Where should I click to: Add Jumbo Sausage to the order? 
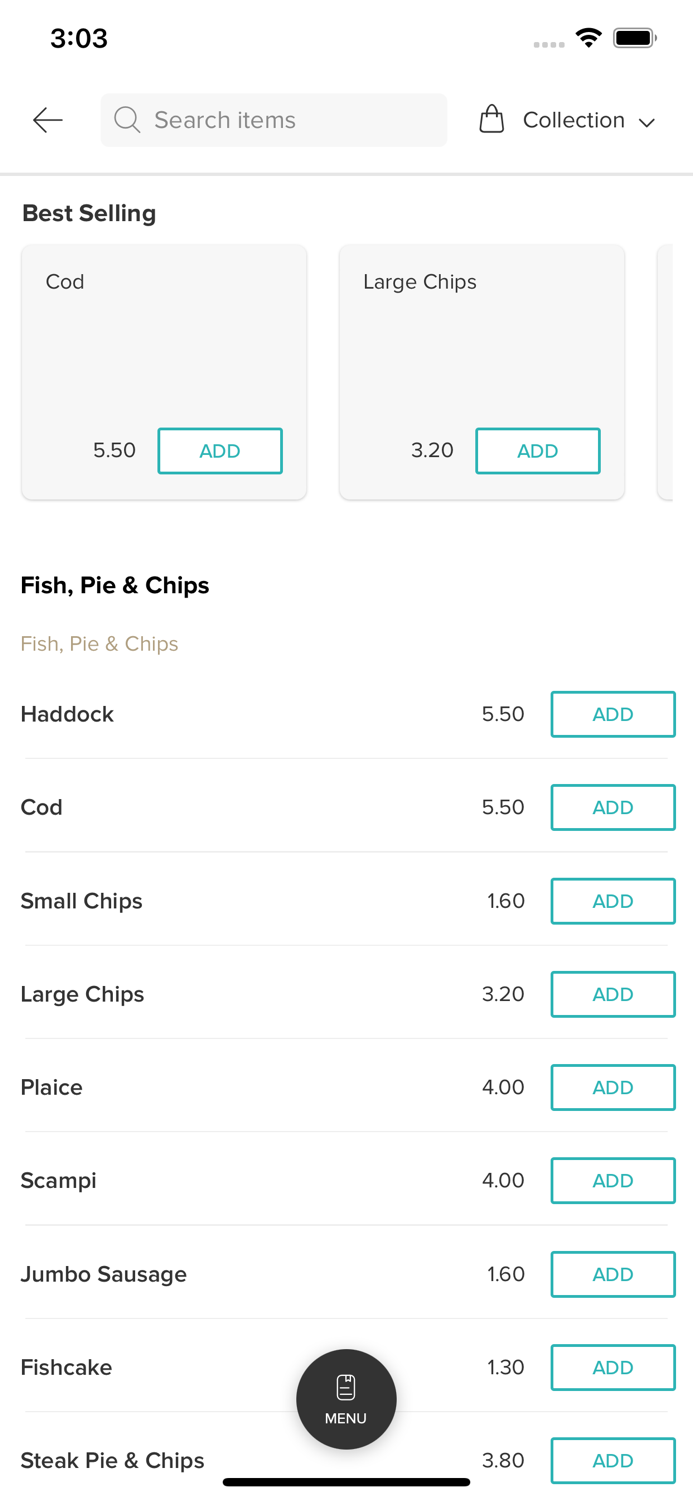(x=613, y=1274)
